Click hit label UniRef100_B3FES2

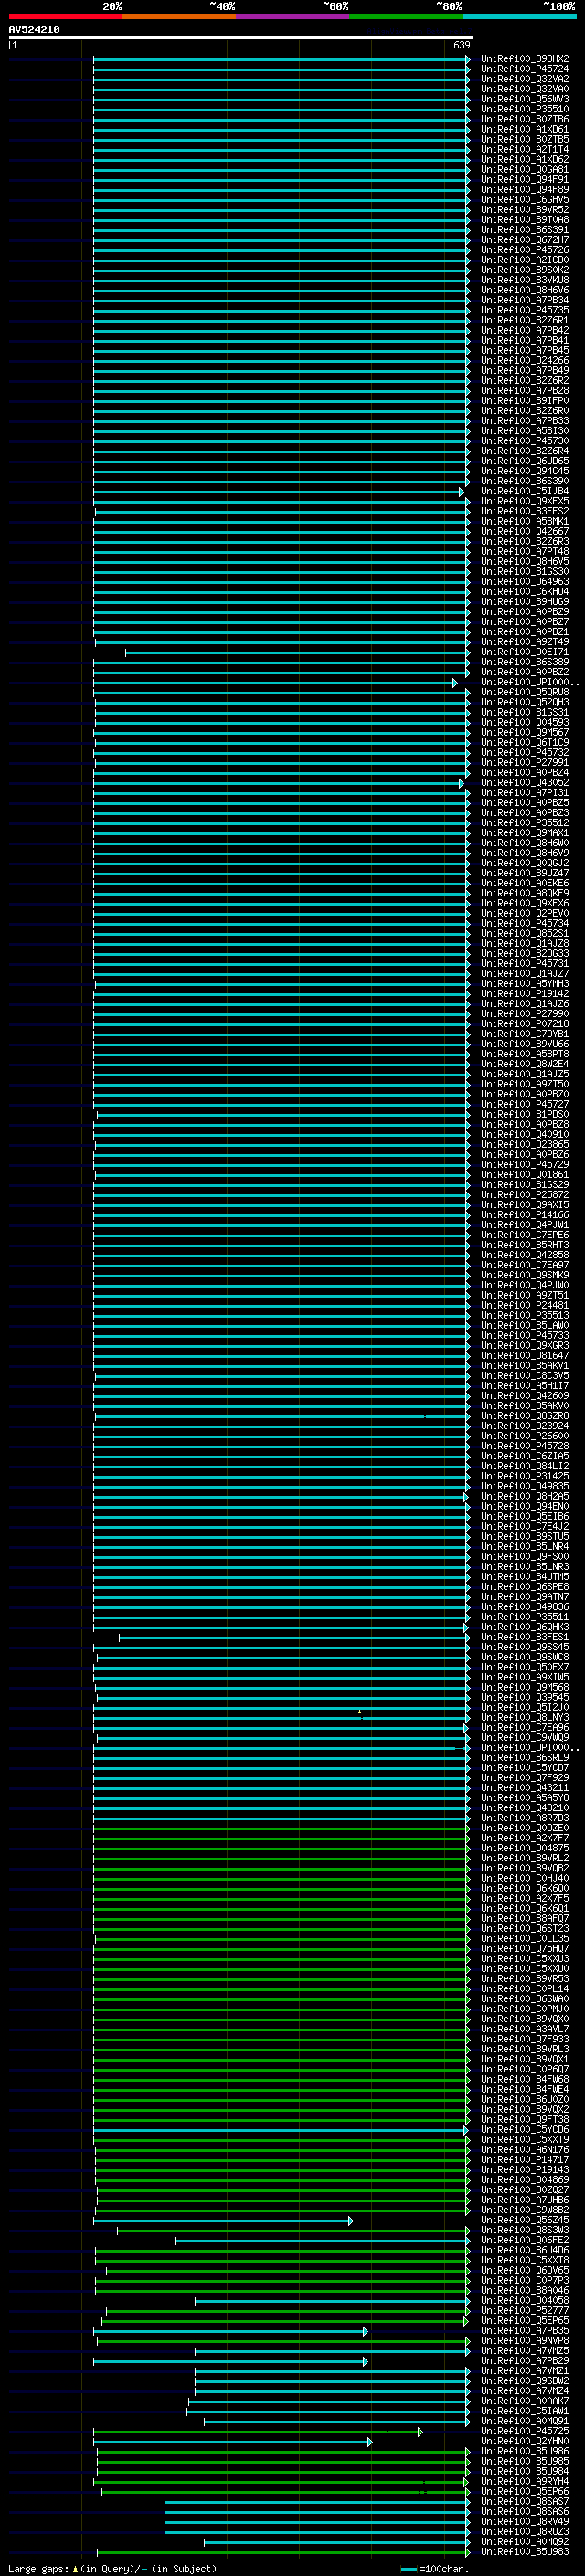[524, 511]
